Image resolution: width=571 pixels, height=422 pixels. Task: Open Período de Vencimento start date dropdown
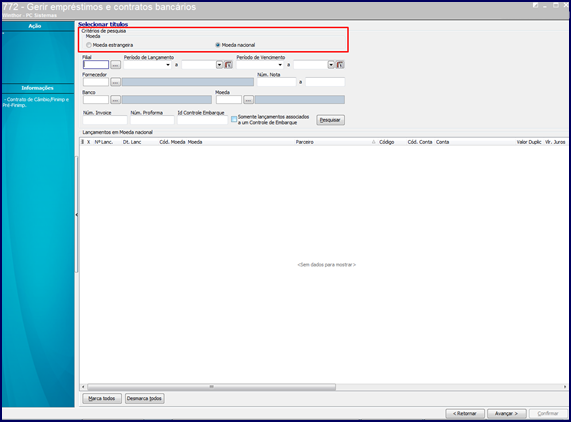pyautogui.click(x=280, y=65)
